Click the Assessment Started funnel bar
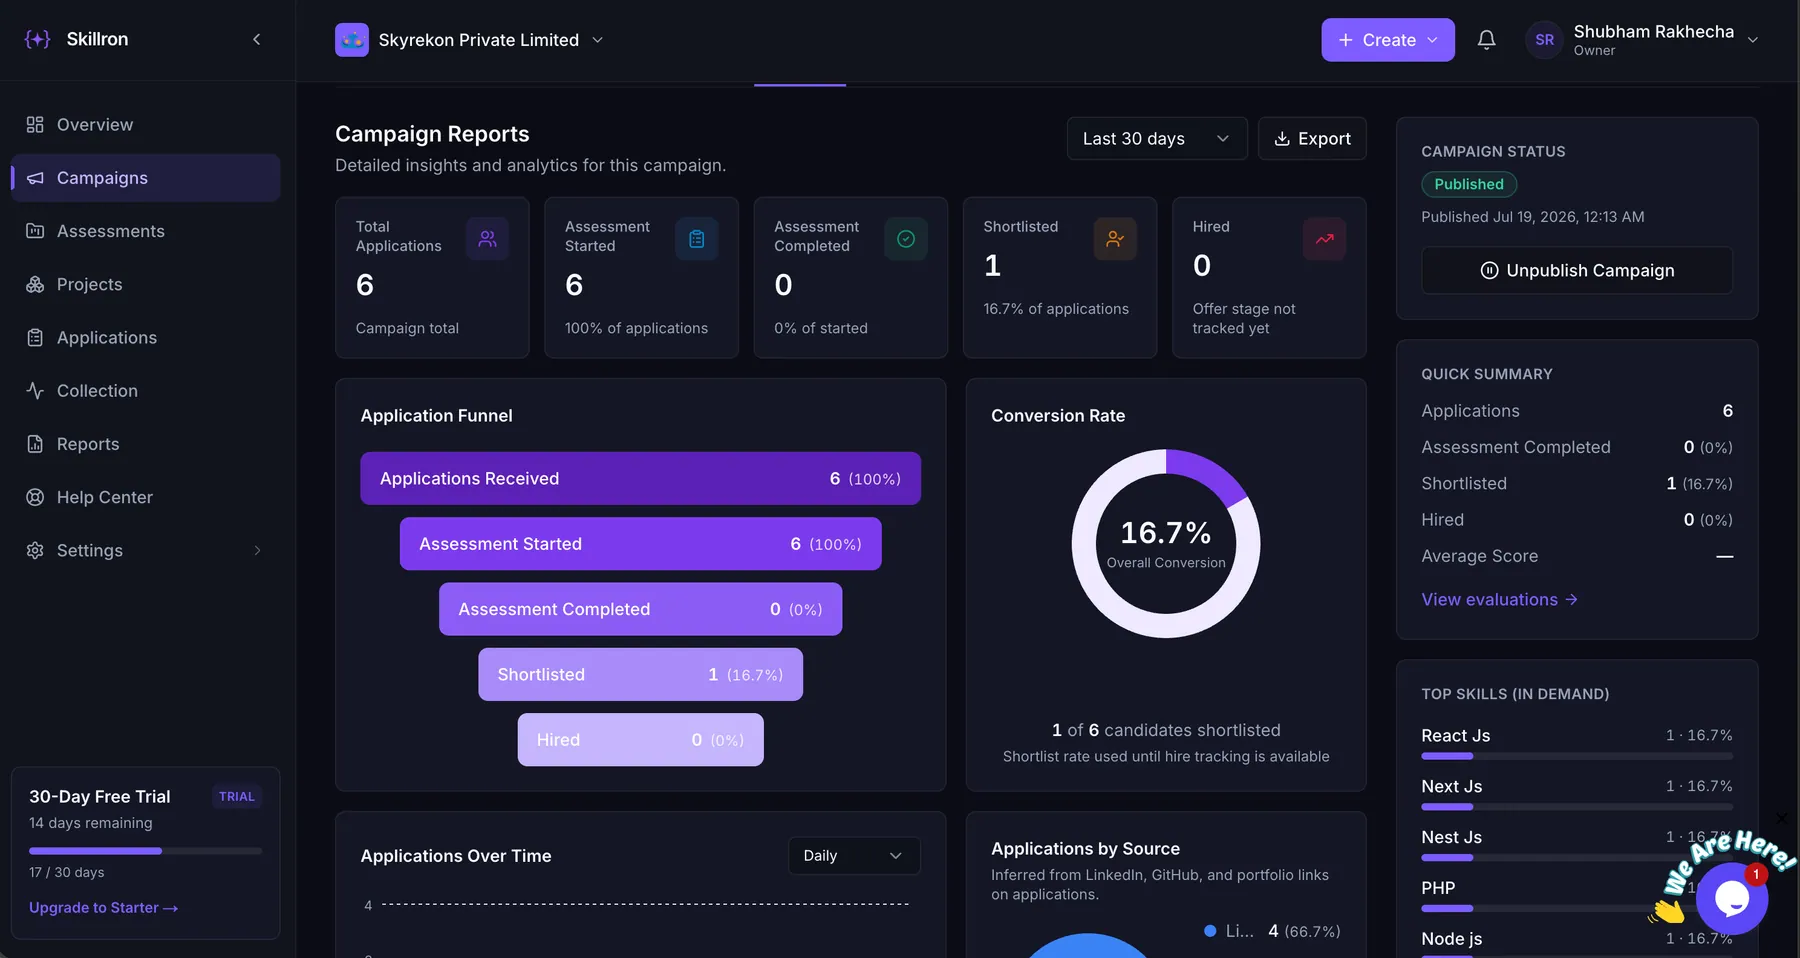This screenshot has width=1800, height=958. click(640, 544)
